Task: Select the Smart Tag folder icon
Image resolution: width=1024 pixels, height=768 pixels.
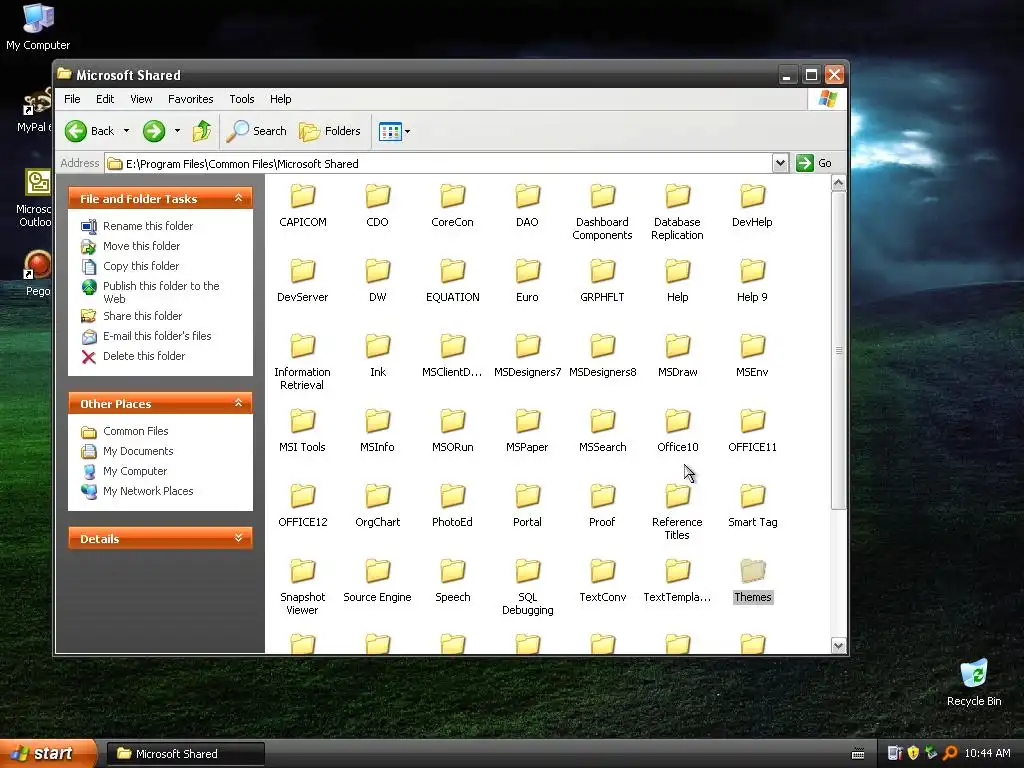Action: click(x=752, y=496)
